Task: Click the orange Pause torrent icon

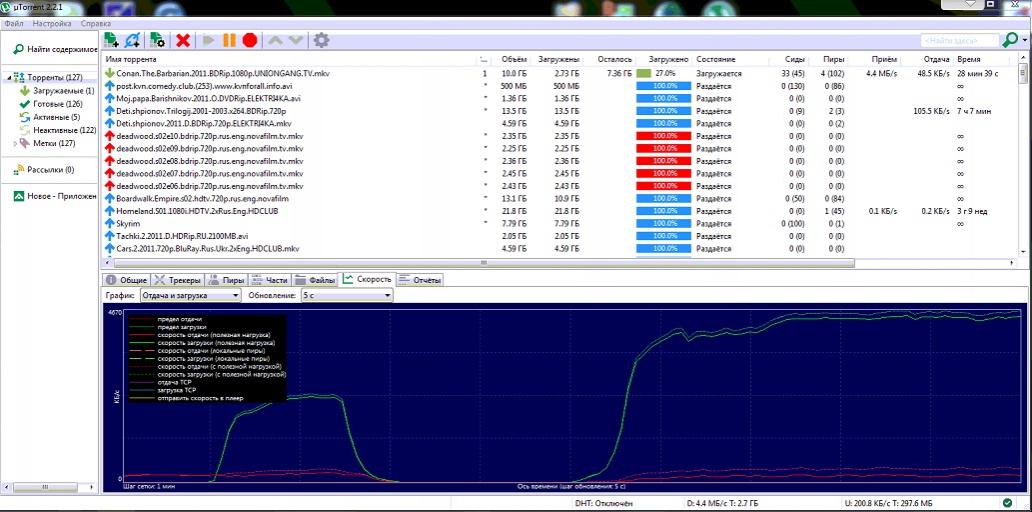Action: coord(229,41)
